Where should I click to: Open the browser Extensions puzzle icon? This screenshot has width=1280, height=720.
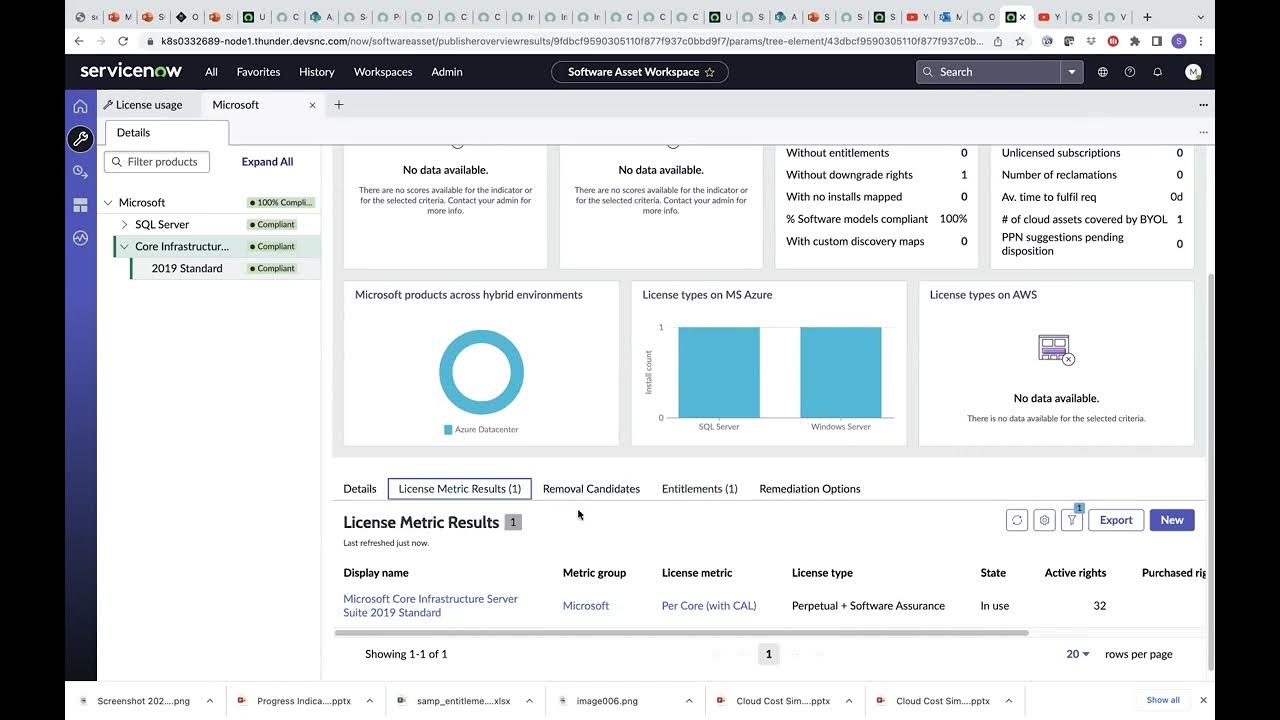pyautogui.click(x=1135, y=42)
